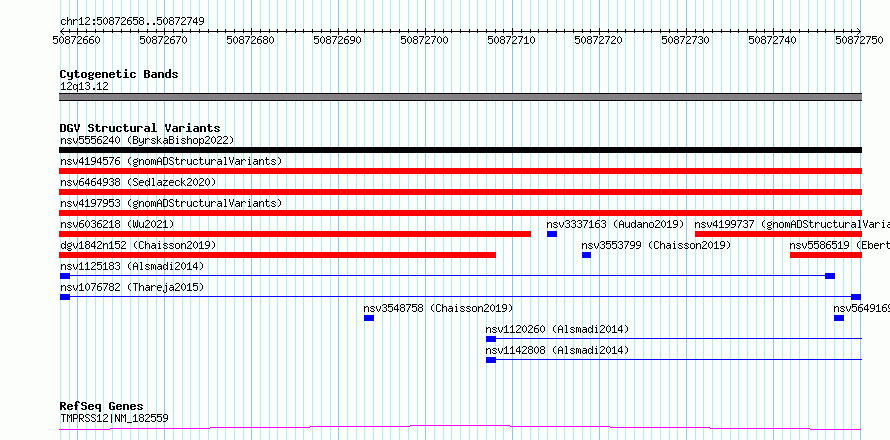Click the nsv5556240 black variant bar

[x=460, y=150]
